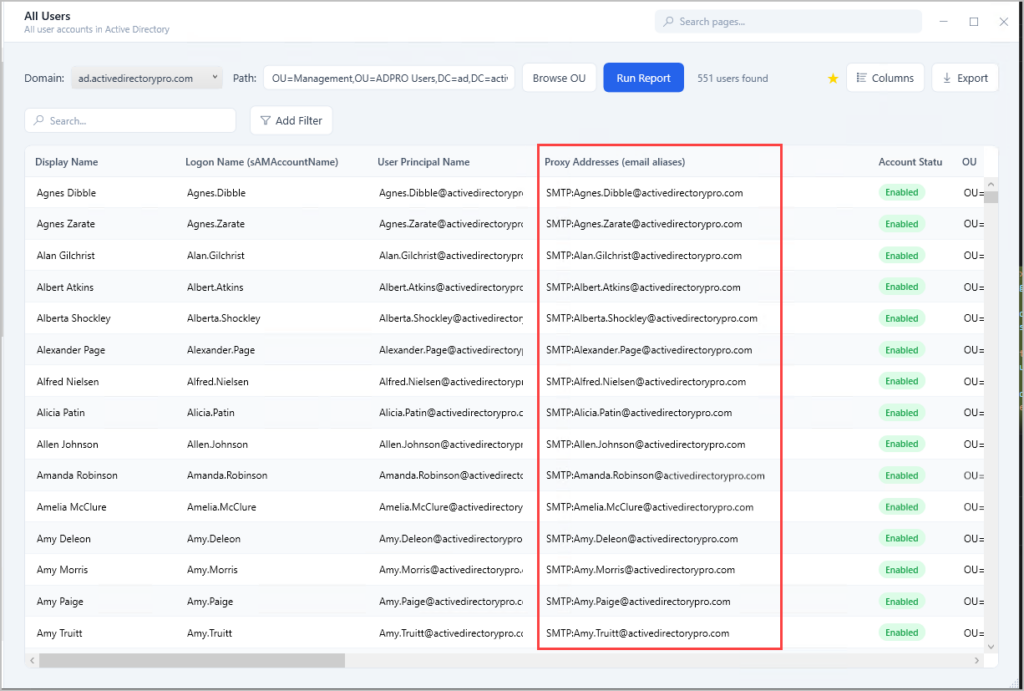
Task: Click the Browse OU button
Action: pyautogui.click(x=559, y=78)
